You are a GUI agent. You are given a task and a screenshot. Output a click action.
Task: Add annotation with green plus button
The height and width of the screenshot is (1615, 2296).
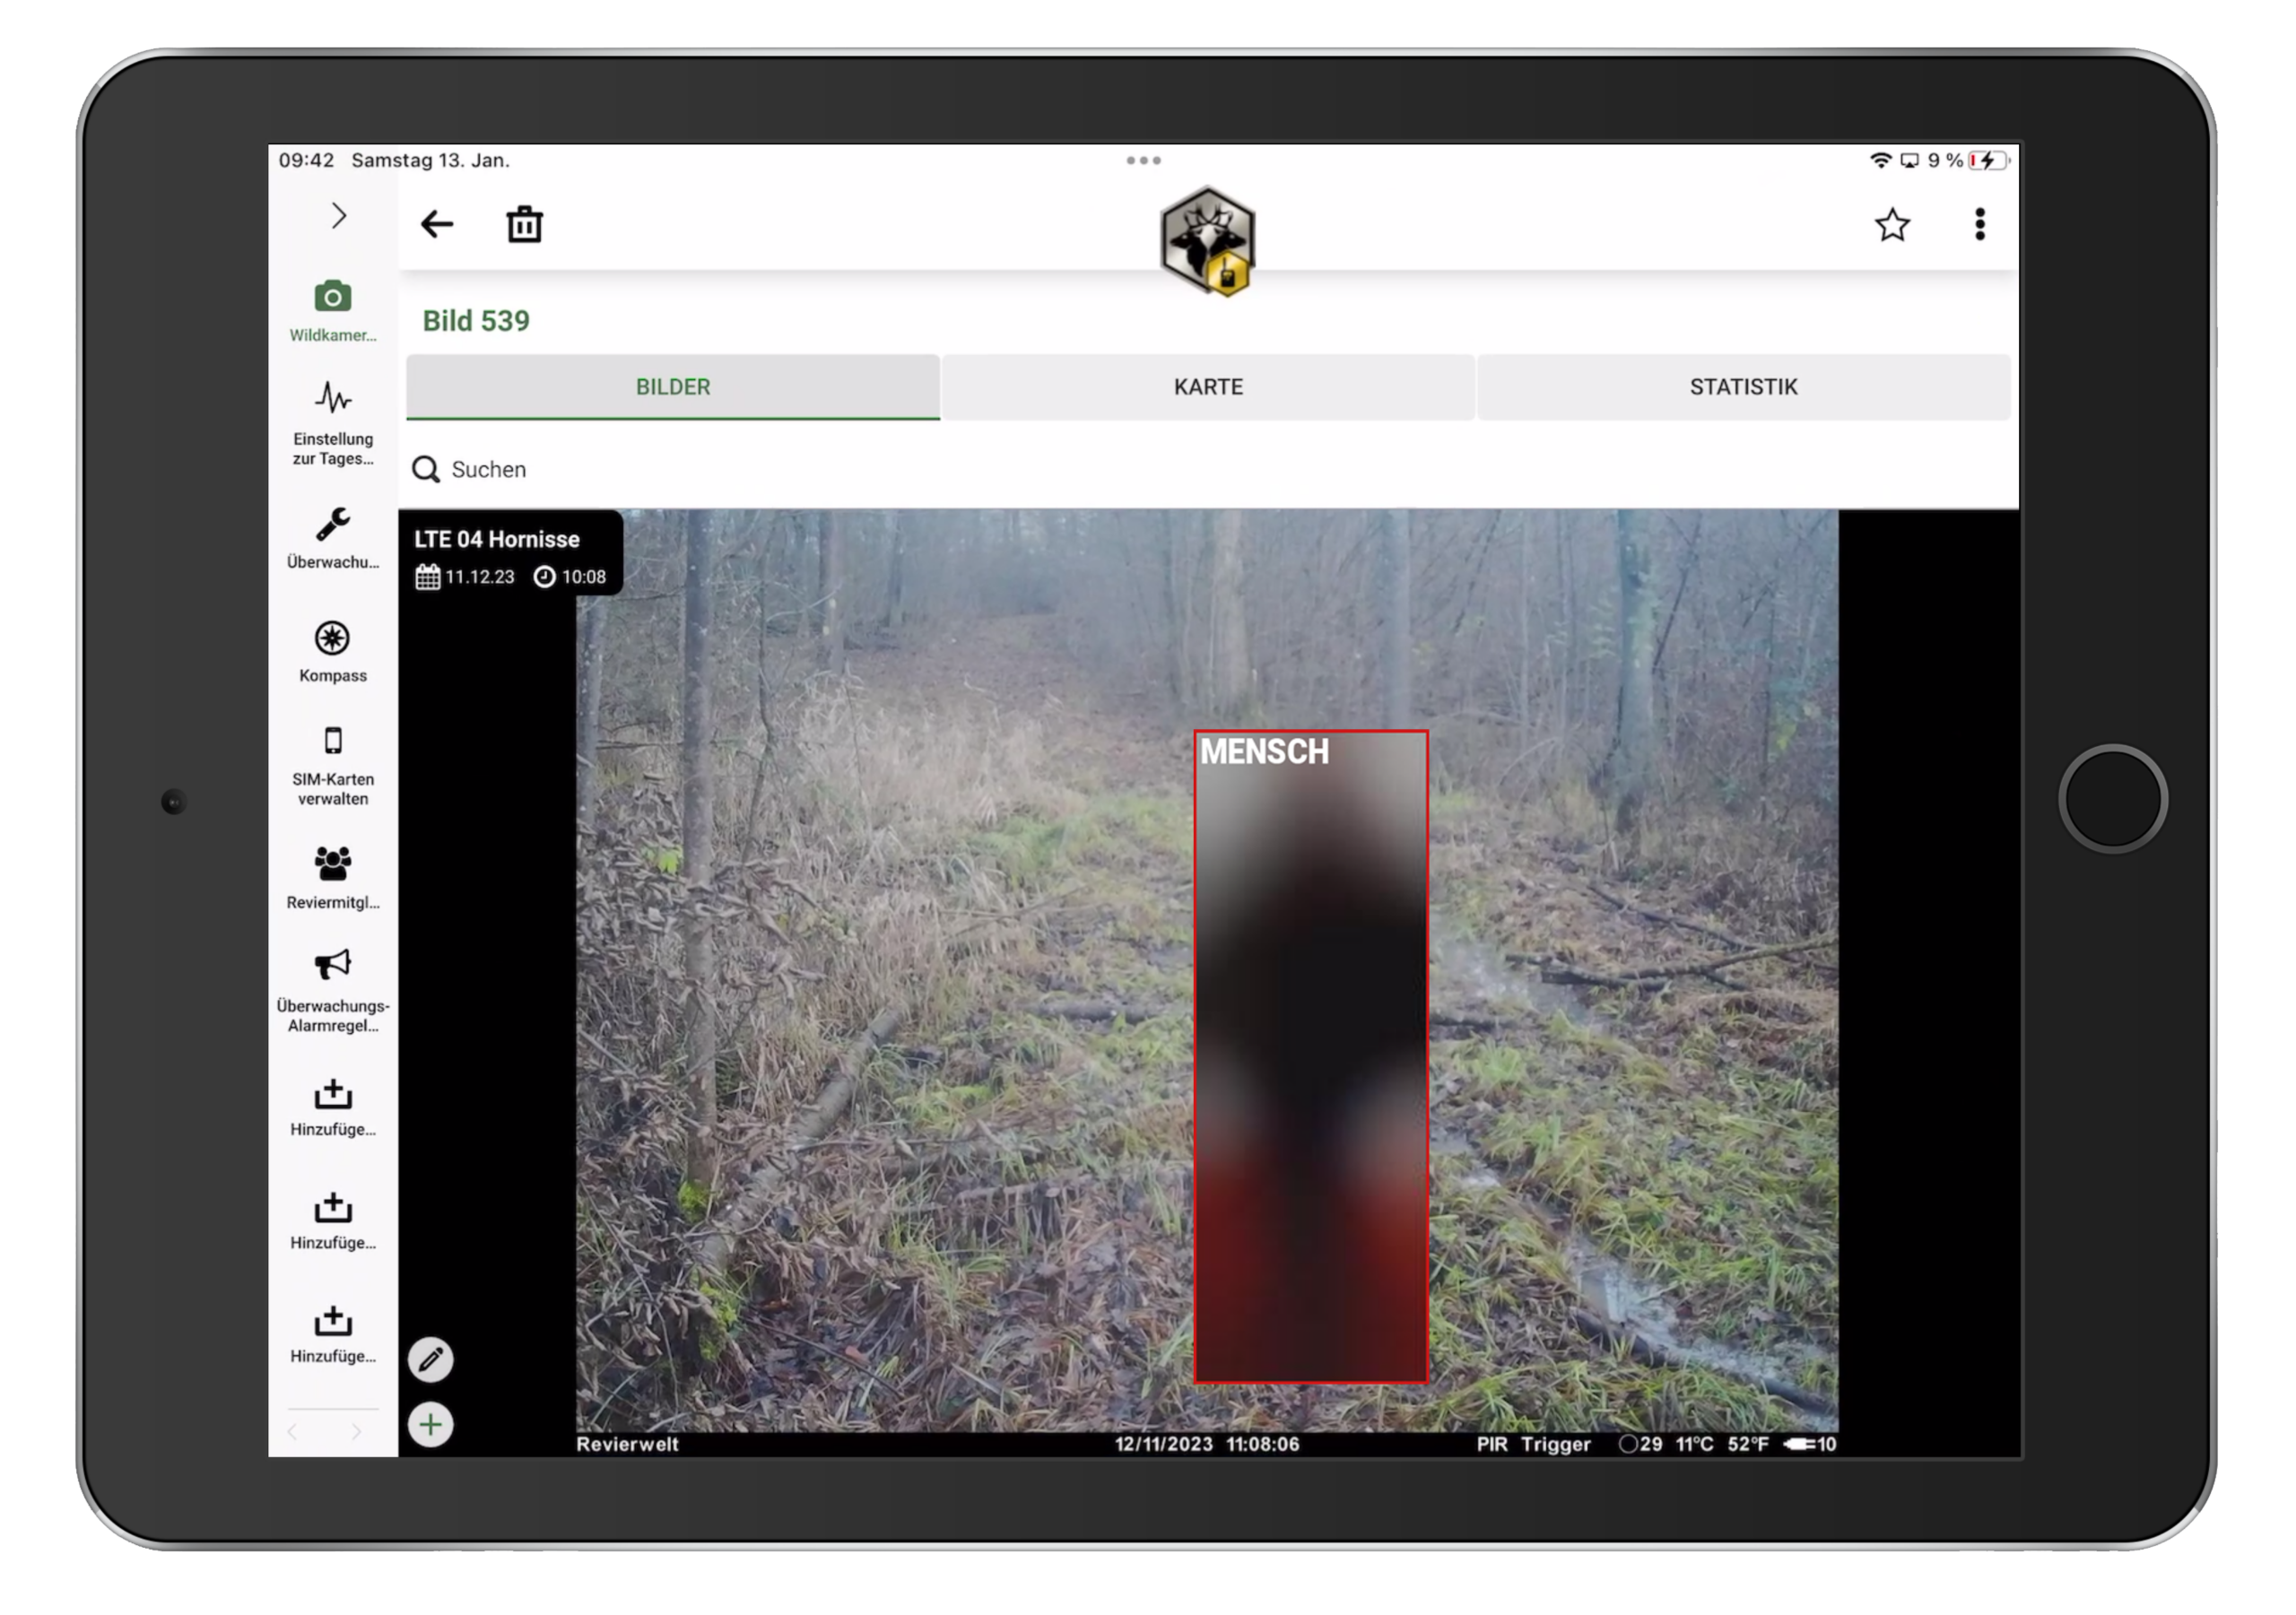(x=431, y=1425)
